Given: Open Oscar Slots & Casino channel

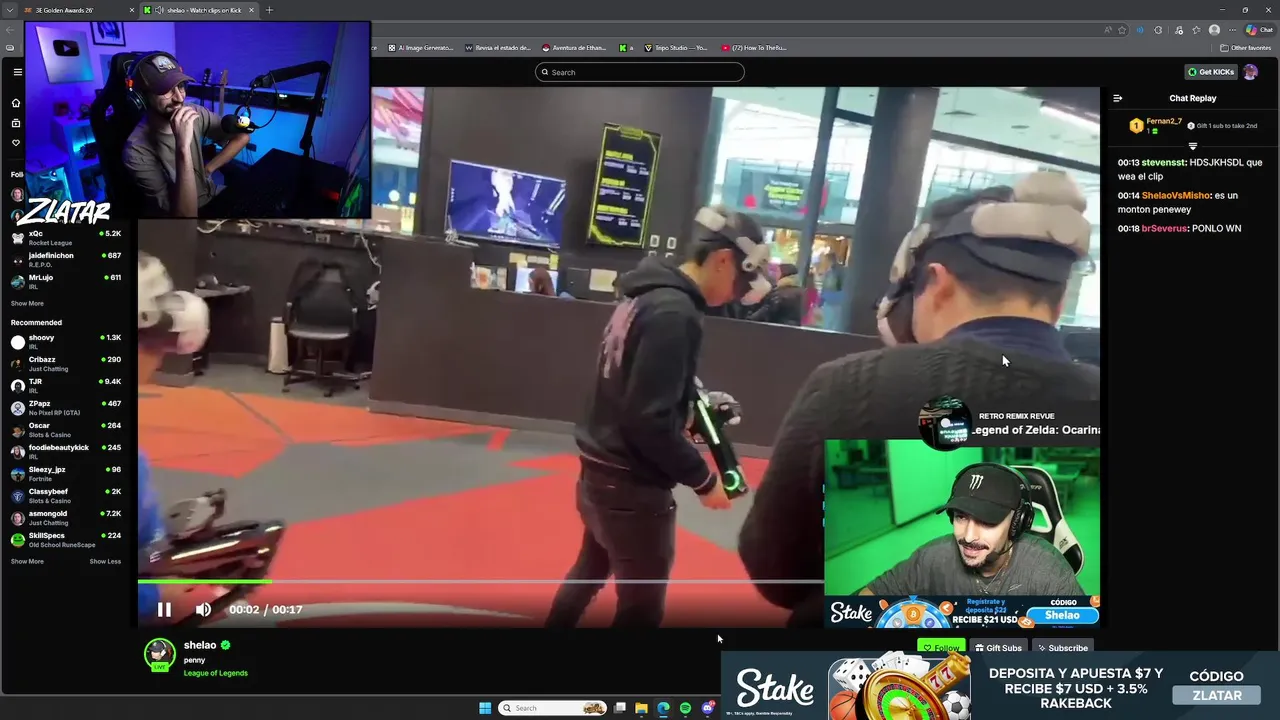Looking at the screenshot, I should (66, 429).
